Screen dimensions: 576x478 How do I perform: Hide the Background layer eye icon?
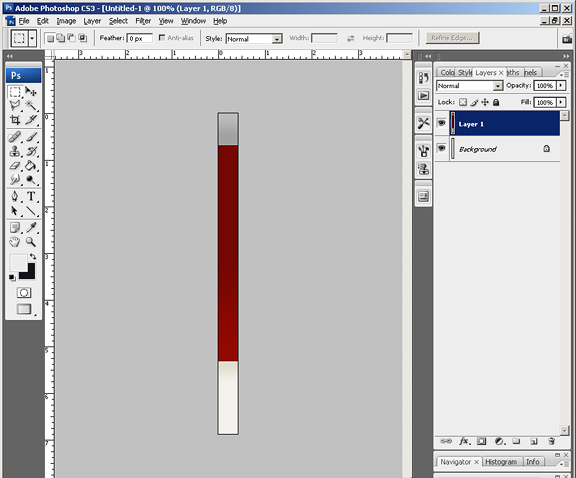(x=442, y=148)
